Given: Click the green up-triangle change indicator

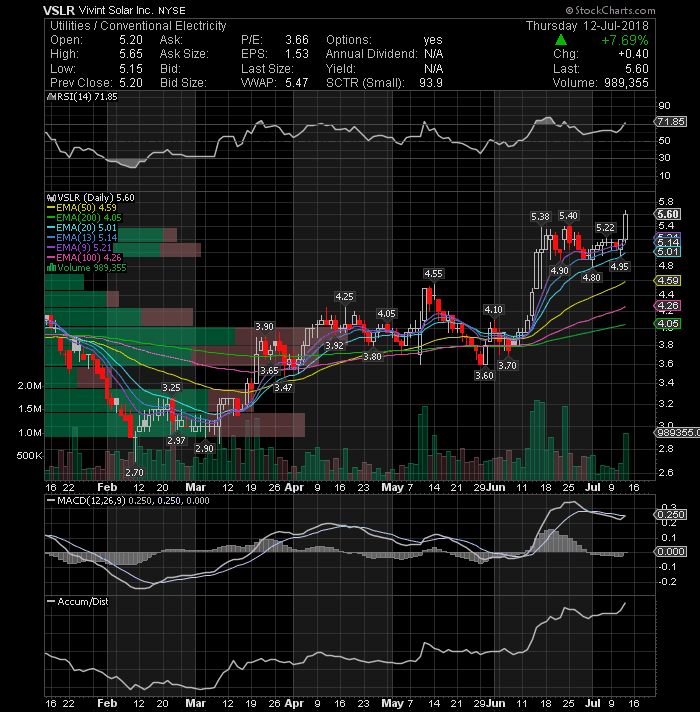Looking at the screenshot, I should (561, 40).
